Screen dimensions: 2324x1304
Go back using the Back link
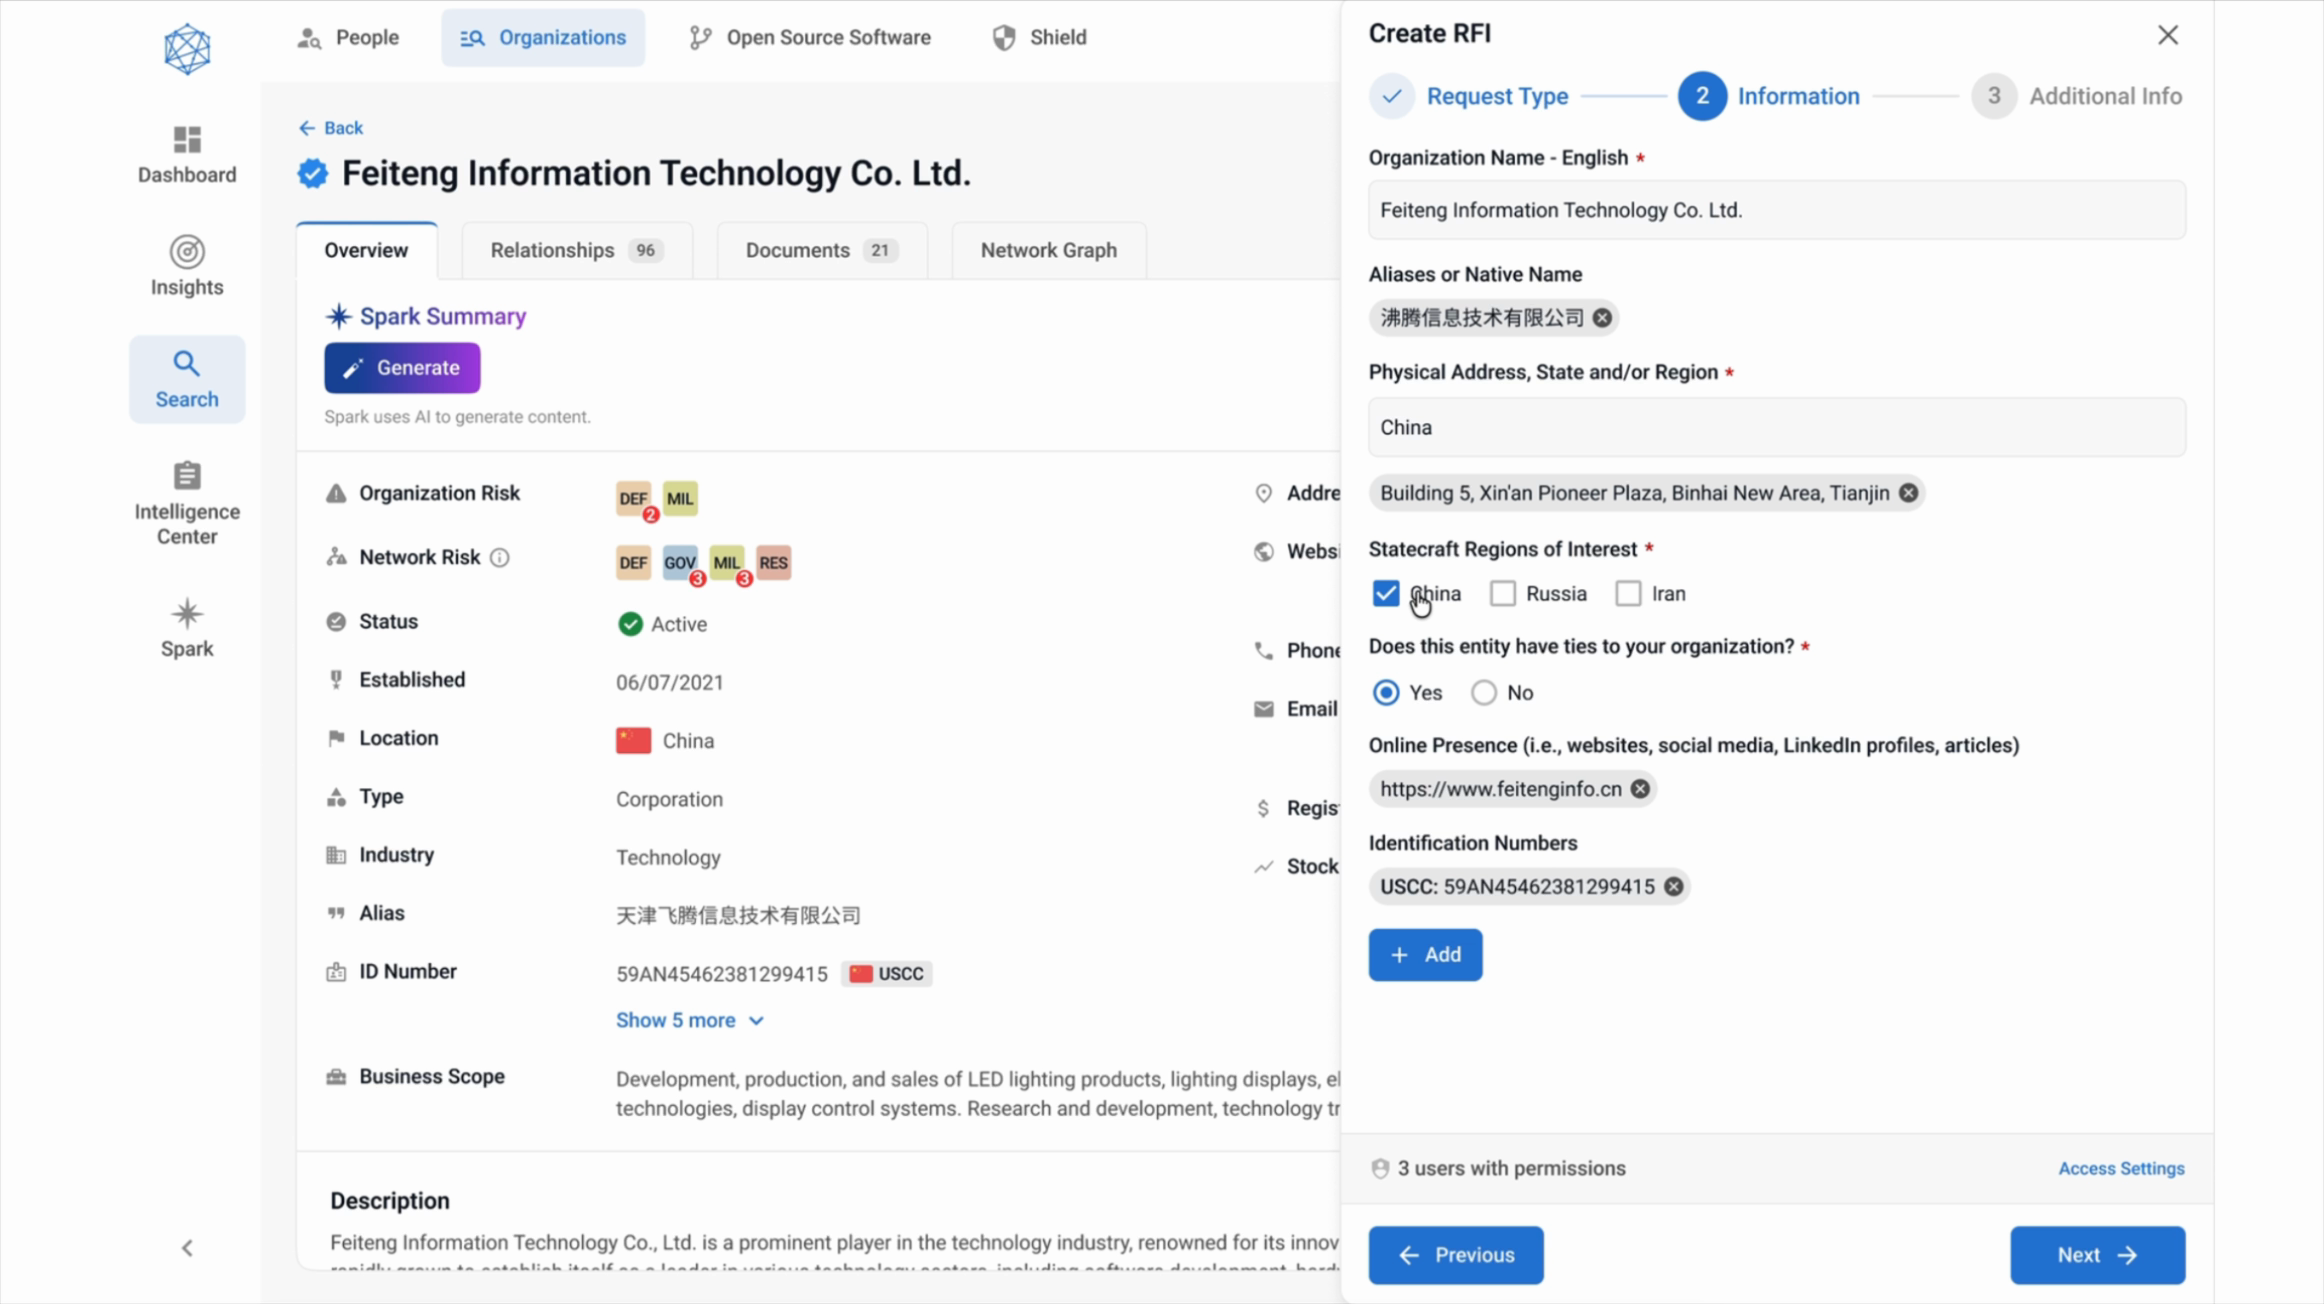pyautogui.click(x=331, y=128)
